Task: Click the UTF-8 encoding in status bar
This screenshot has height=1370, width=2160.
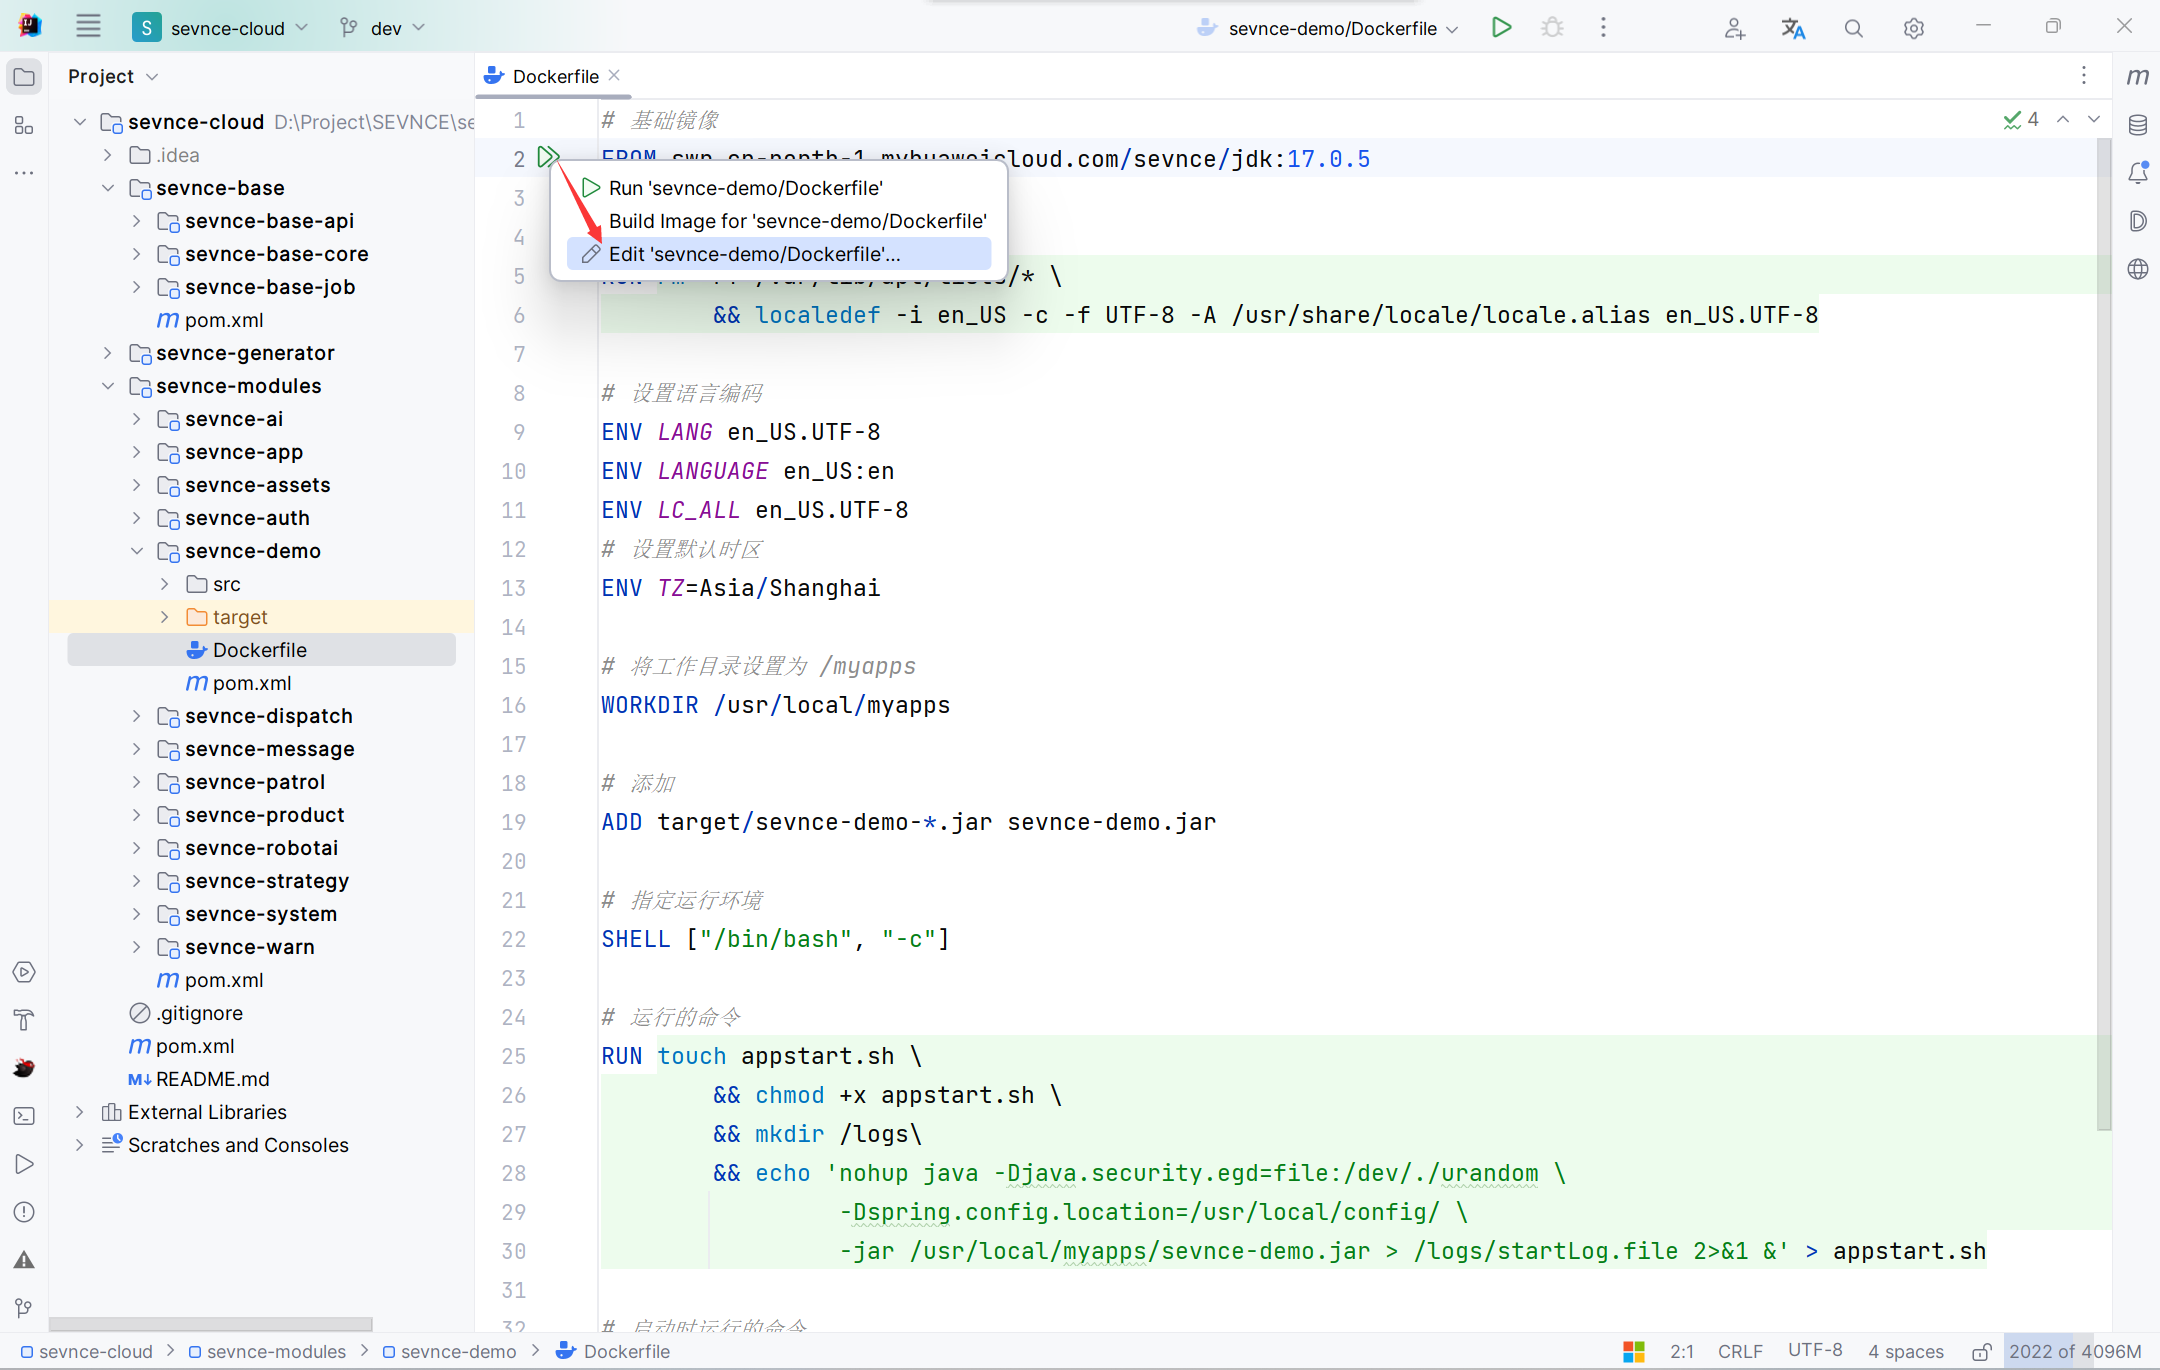Action: [x=1815, y=1352]
